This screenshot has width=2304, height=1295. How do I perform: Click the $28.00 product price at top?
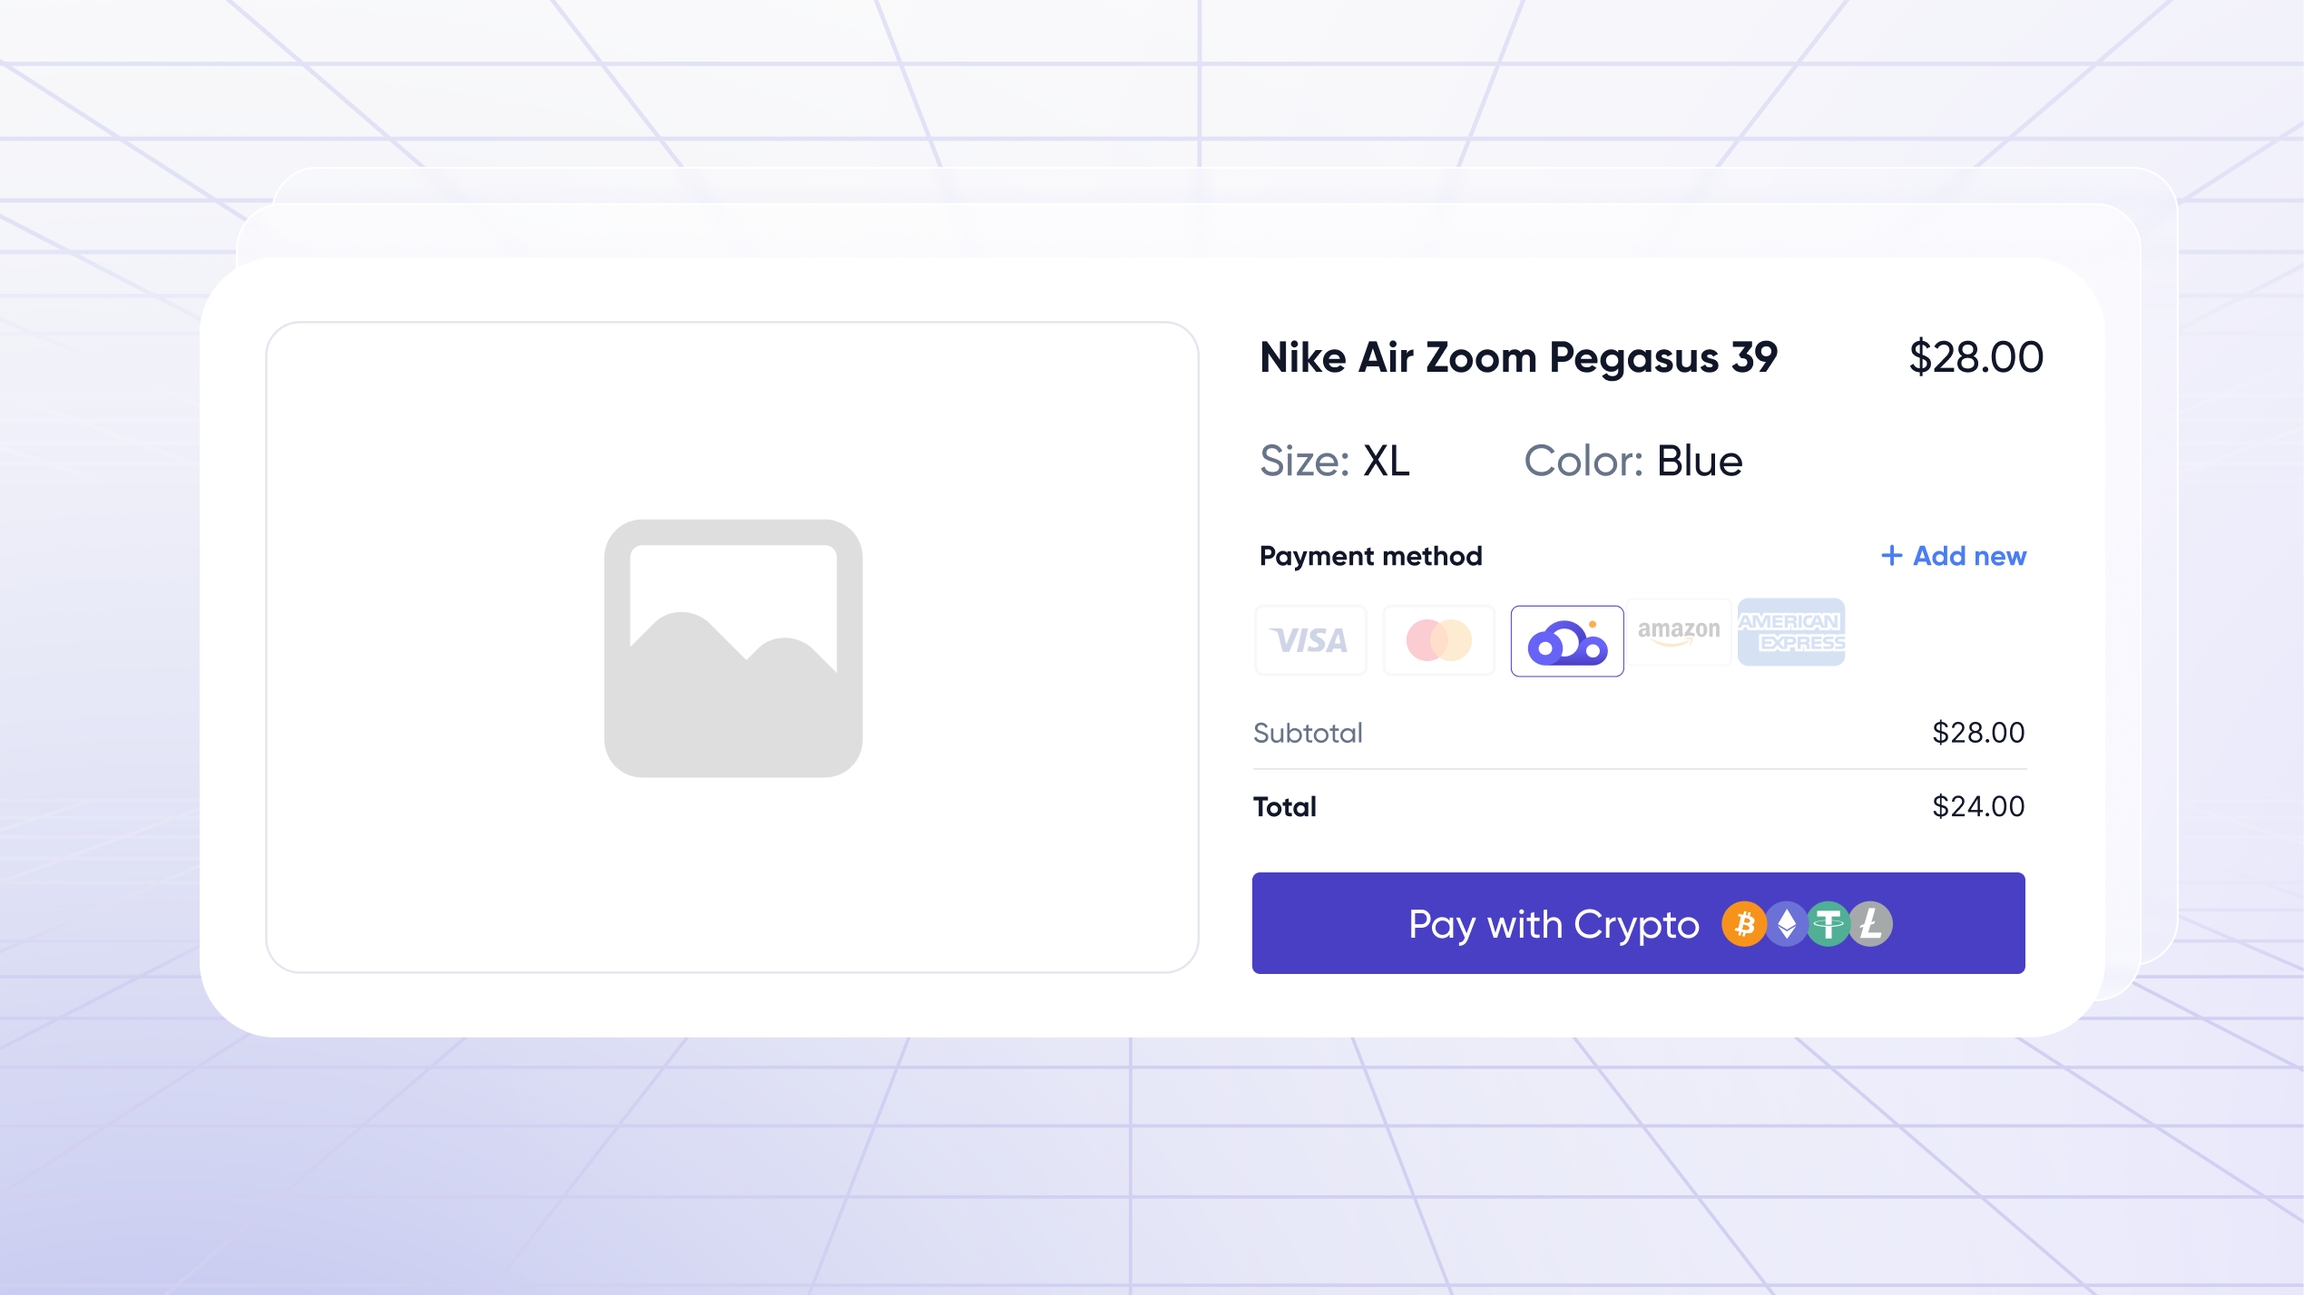pyautogui.click(x=1975, y=358)
